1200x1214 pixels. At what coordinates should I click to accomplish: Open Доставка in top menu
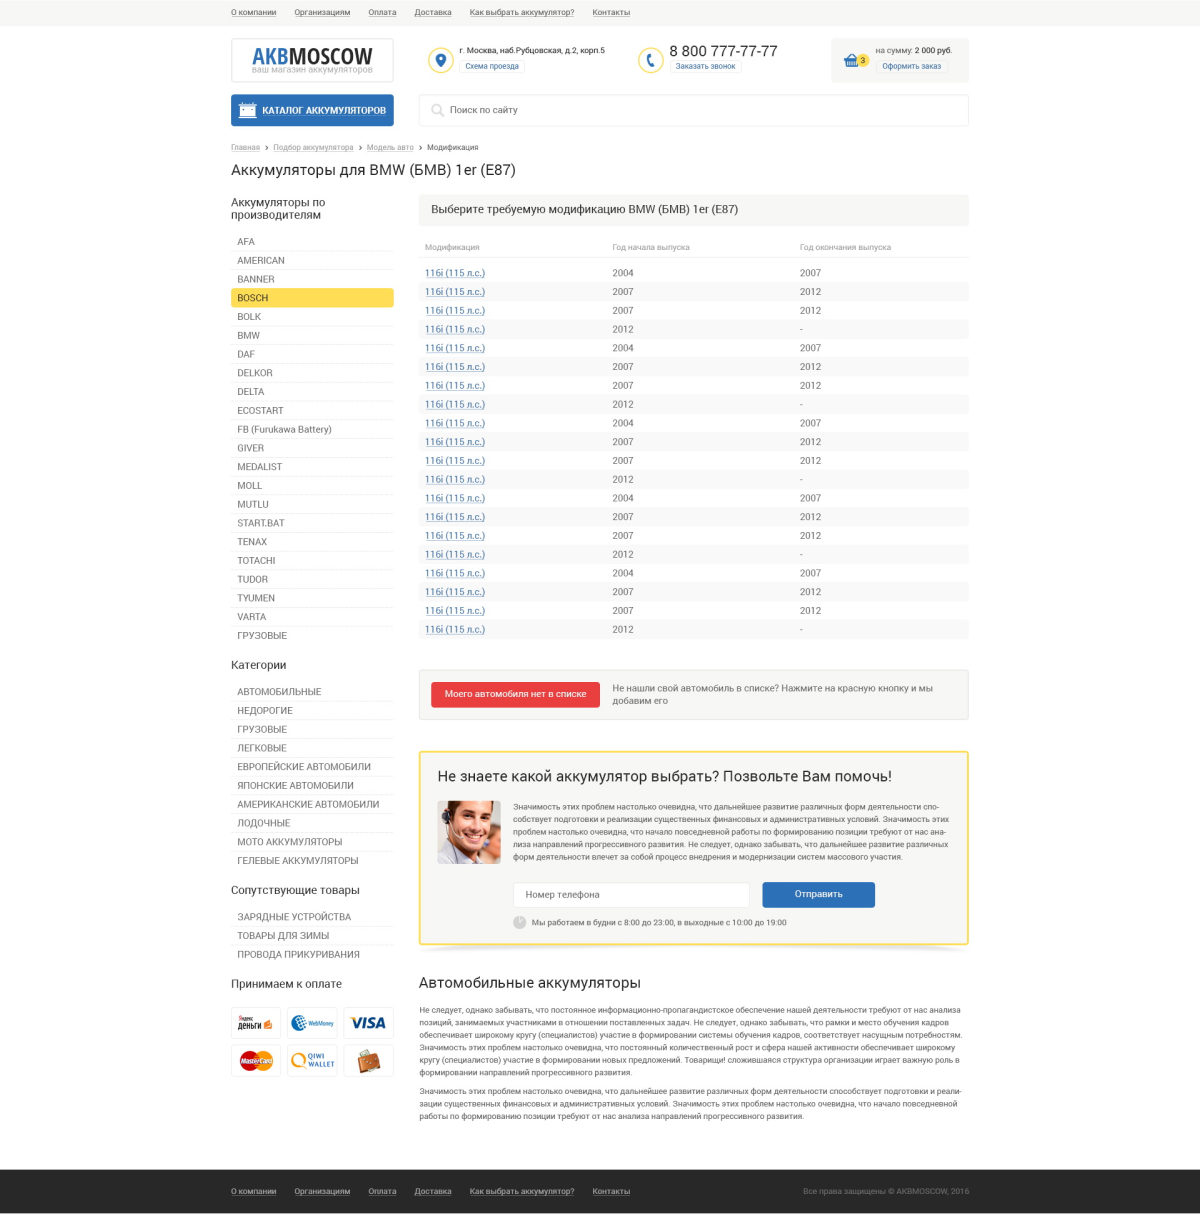coord(433,12)
